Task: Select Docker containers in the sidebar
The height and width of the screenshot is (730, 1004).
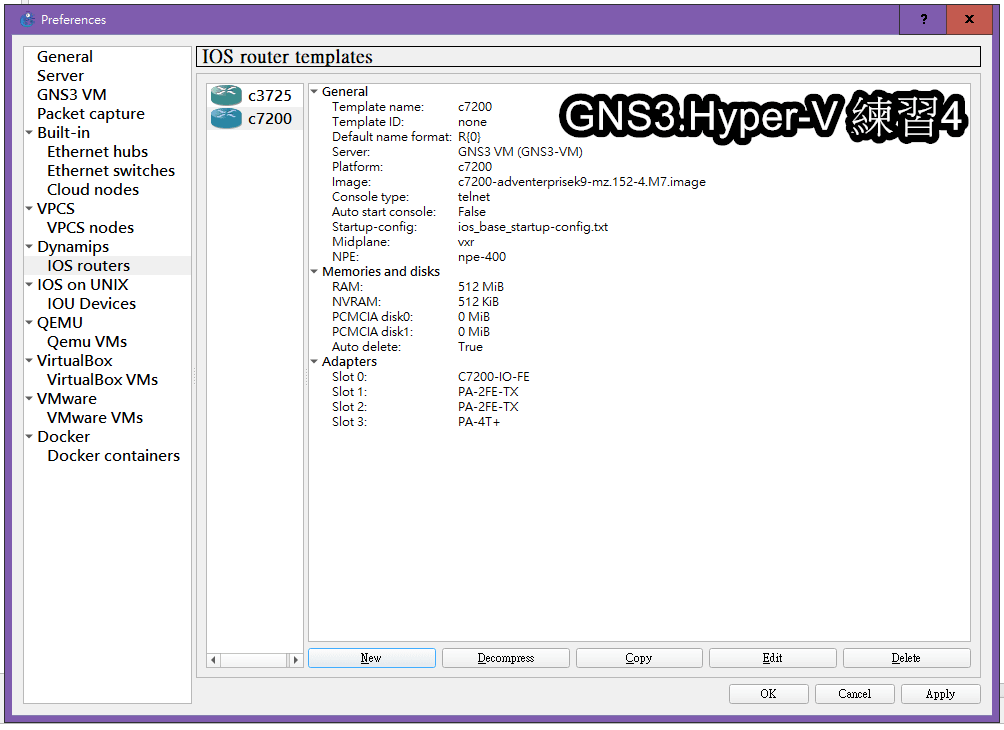Action: click(113, 456)
